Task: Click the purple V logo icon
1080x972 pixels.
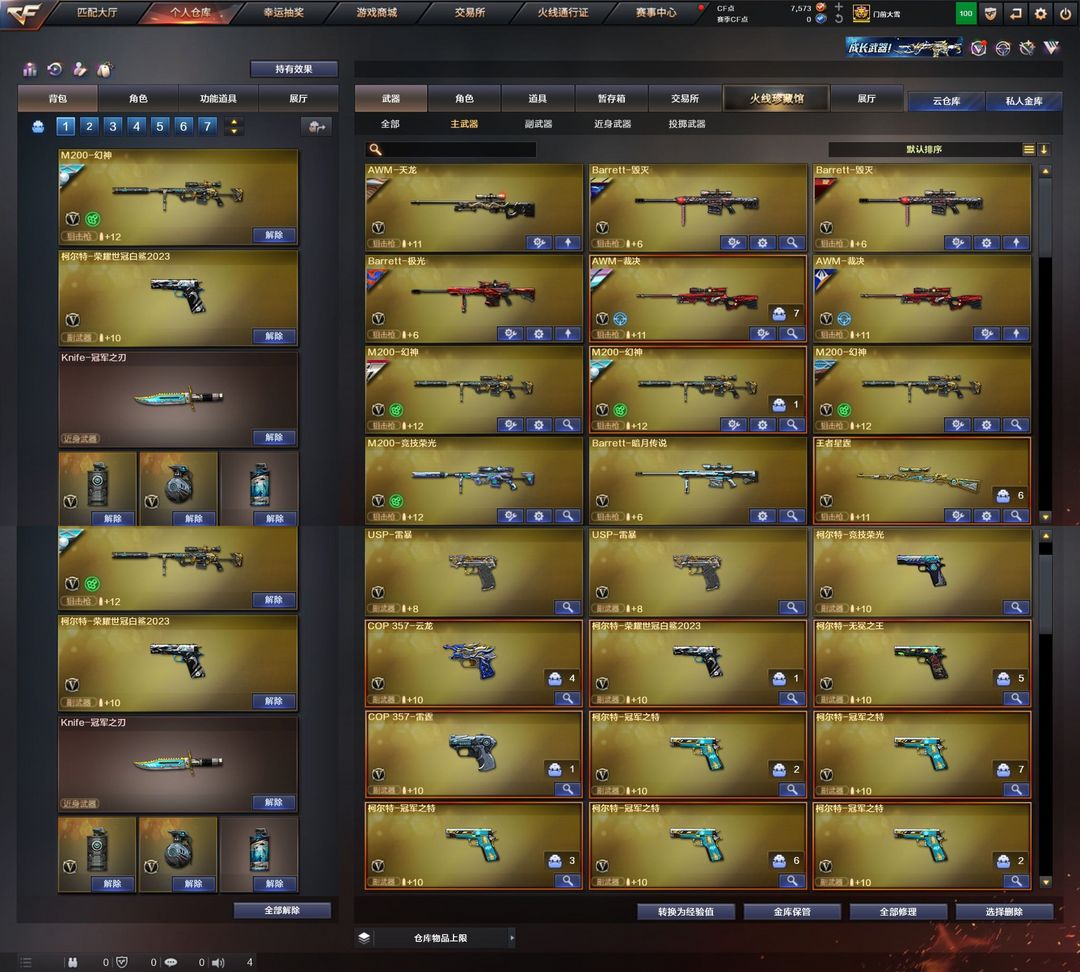Action: coord(1051,48)
